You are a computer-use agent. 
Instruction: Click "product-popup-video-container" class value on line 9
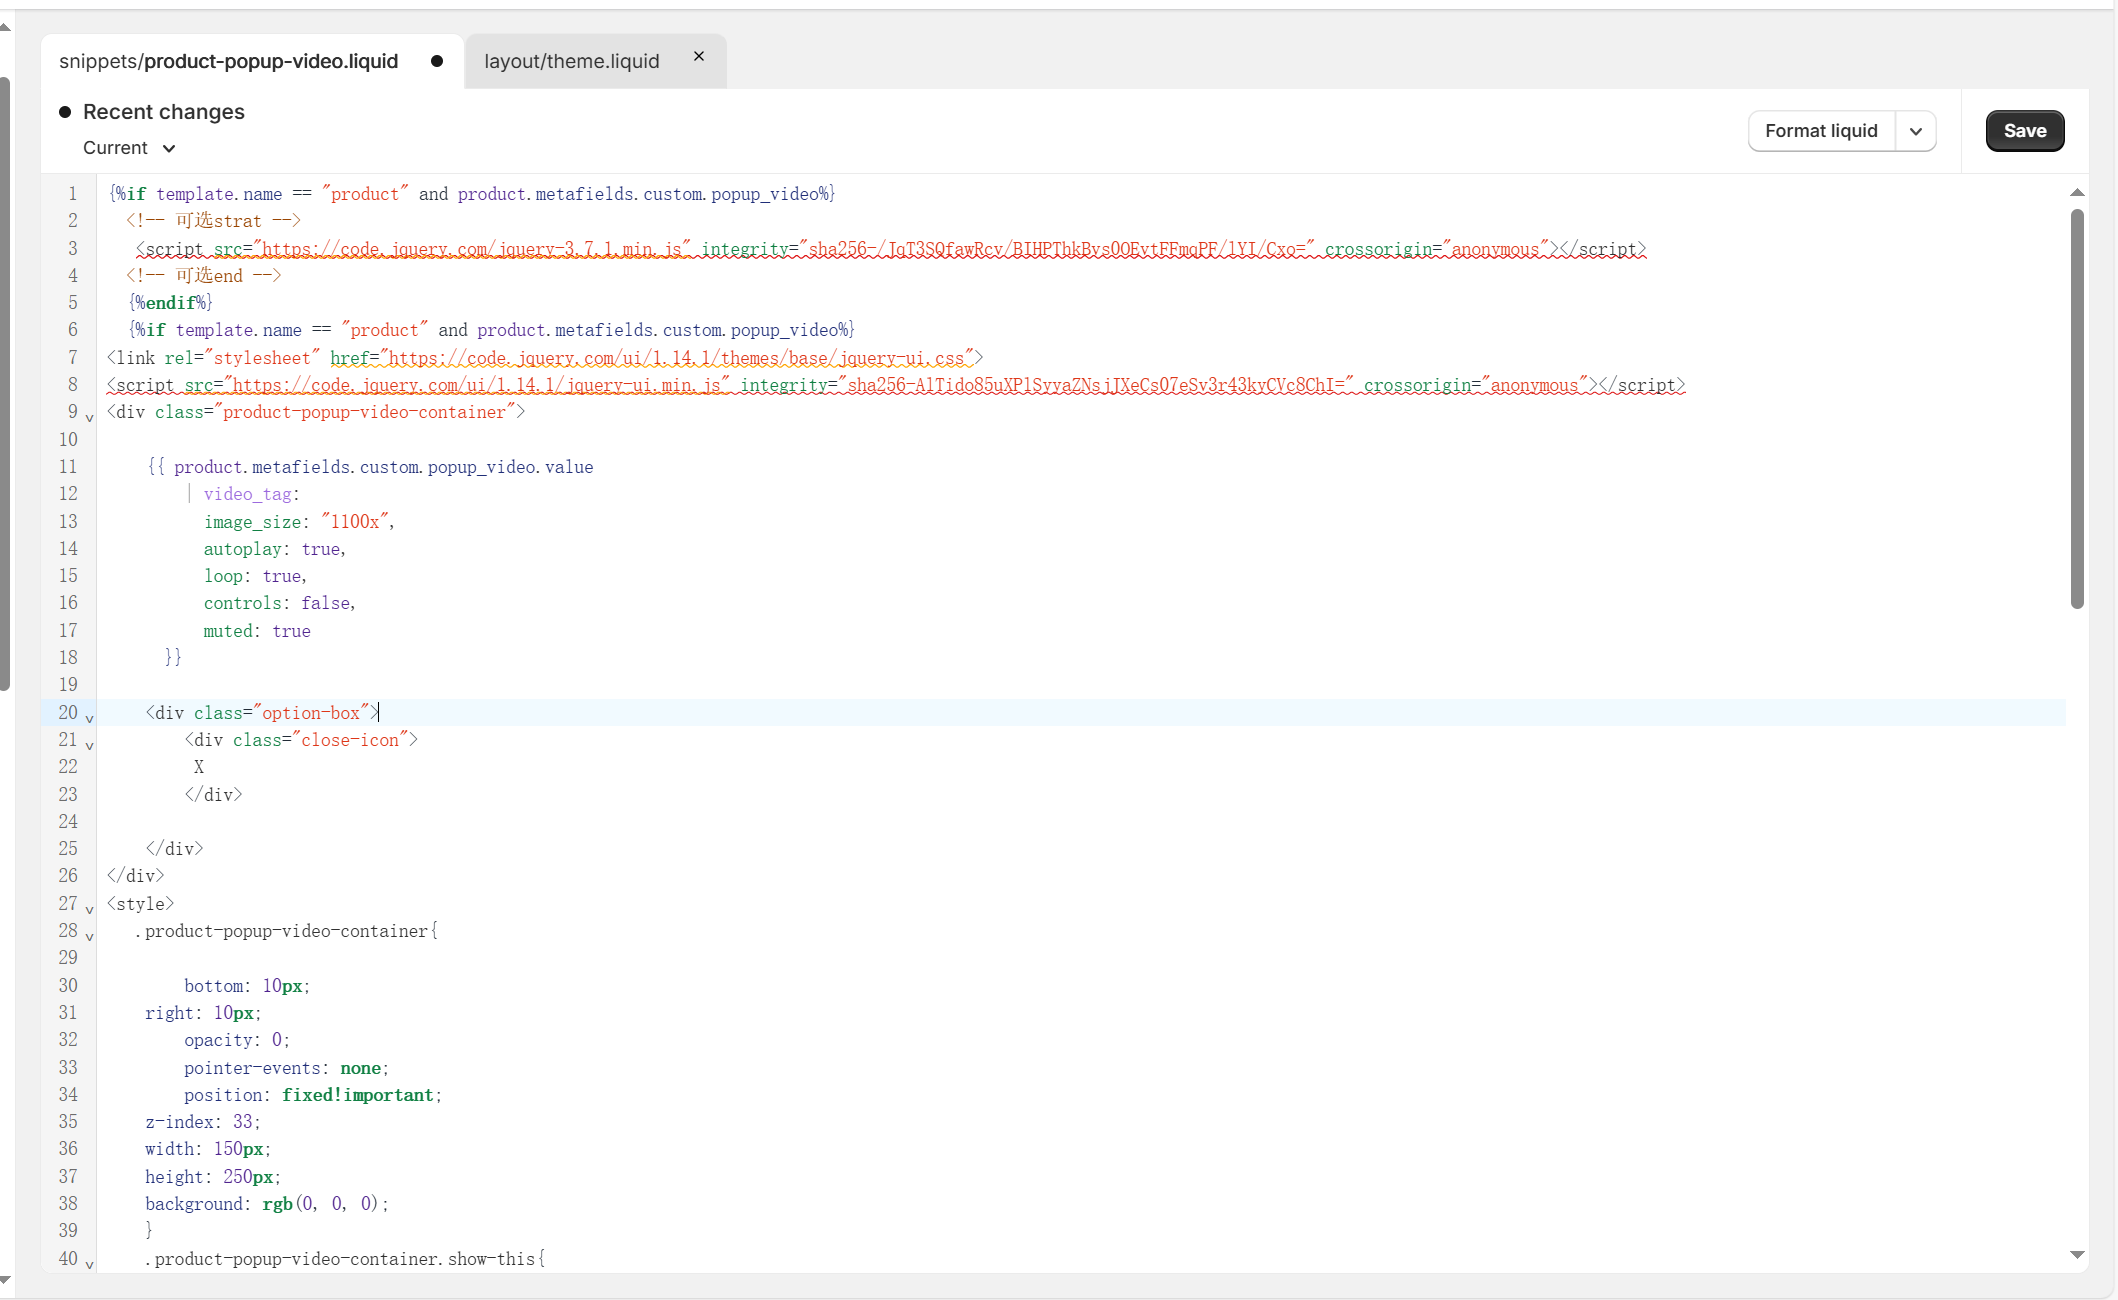365,412
